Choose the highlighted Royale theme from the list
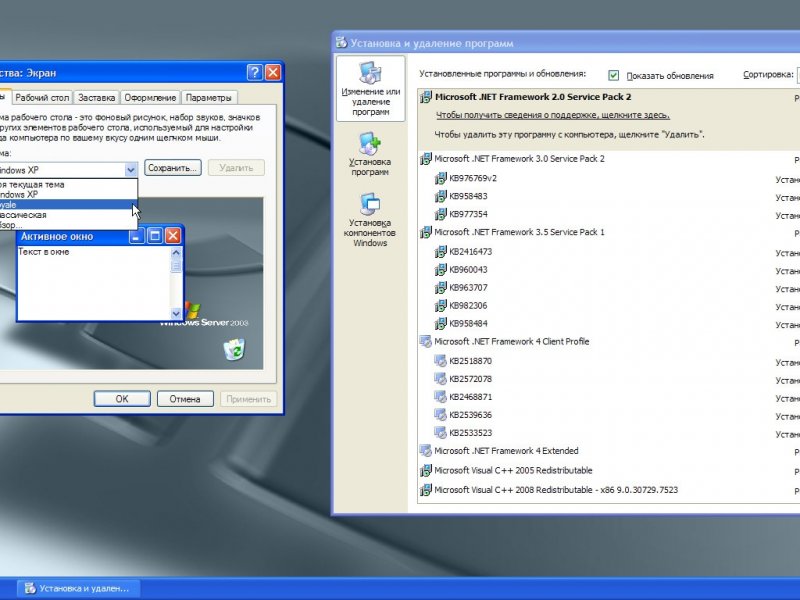This screenshot has width=800, height=600. [68, 205]
